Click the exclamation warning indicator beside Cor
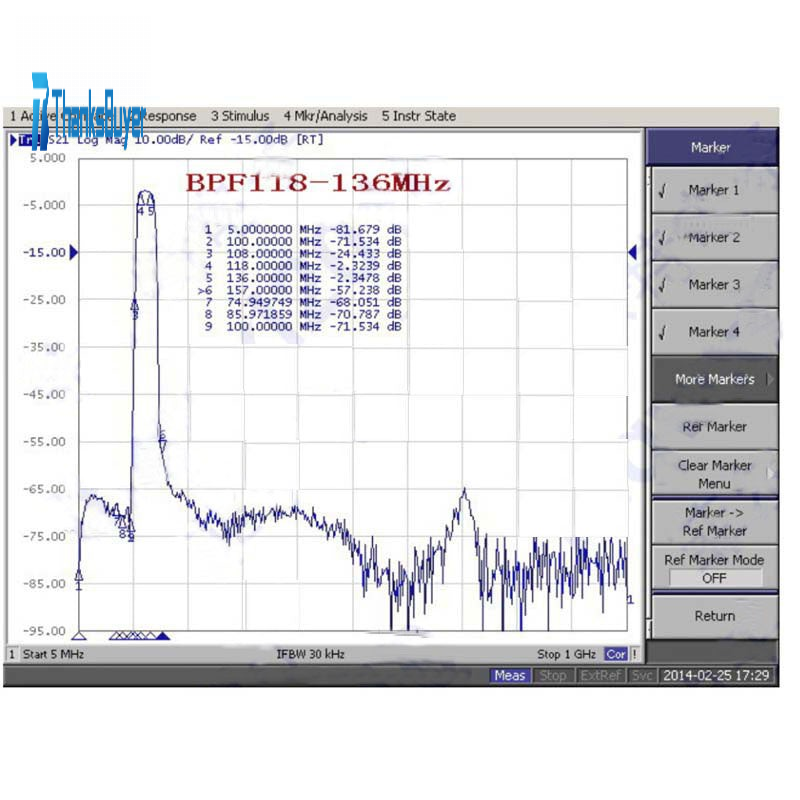800x800 pixels. (634, 654)
